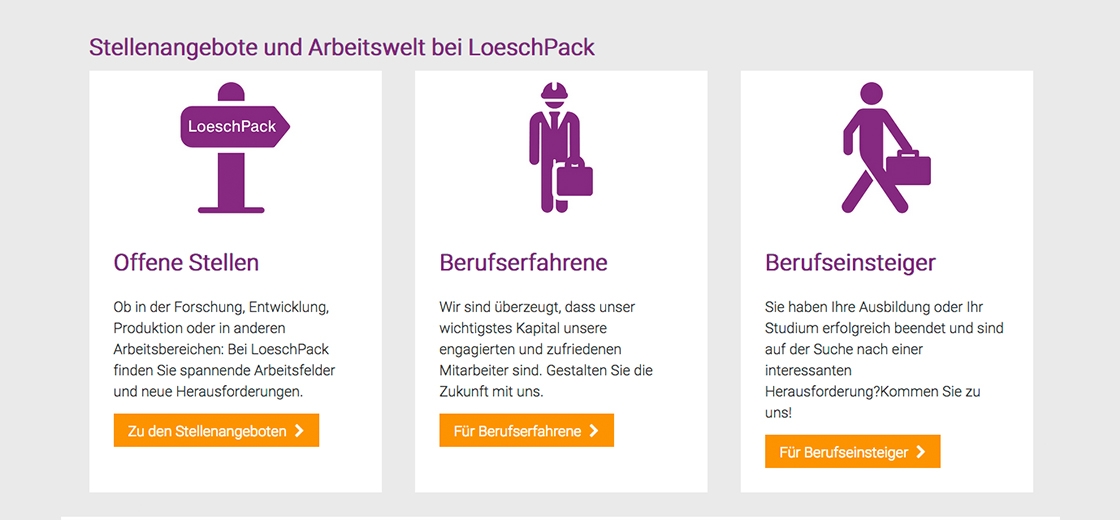This screenshot has width=1120, height=520.
Task: Open the Offene Stellen heading
Action: click(x=186, y=263)
